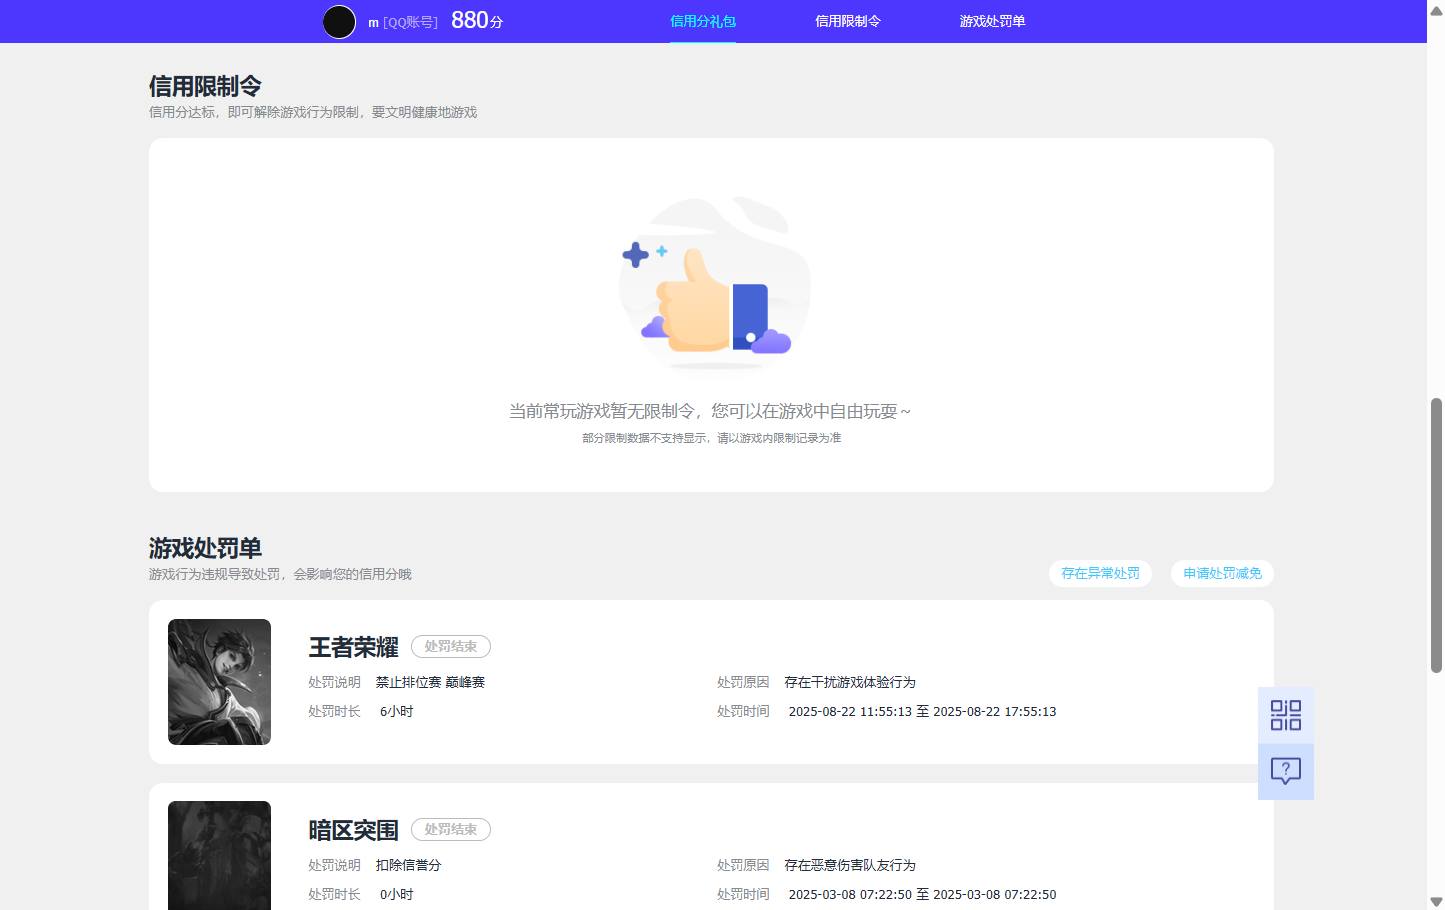Click the 信用限制令 section heading
The image size is (1445, 910).
pos(205,86)
